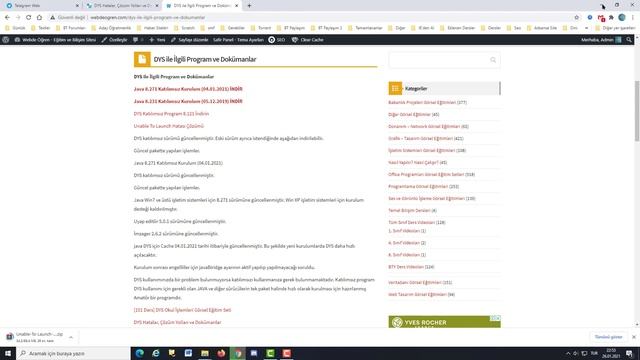The height and width of the screenshot is (360, 640).
Task: Open the Scratch bookmark folder
Action: click(184, 28)
